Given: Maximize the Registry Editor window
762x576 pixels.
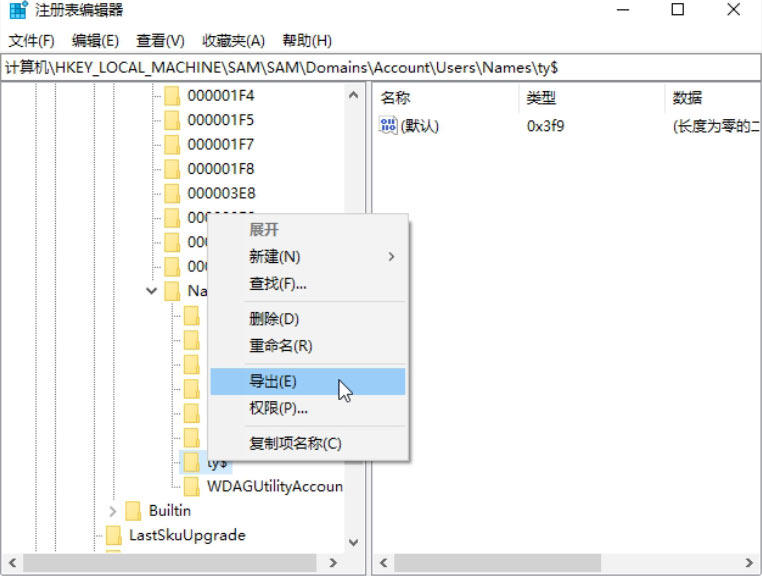Looking at the screenshot, I should (678, 10).
